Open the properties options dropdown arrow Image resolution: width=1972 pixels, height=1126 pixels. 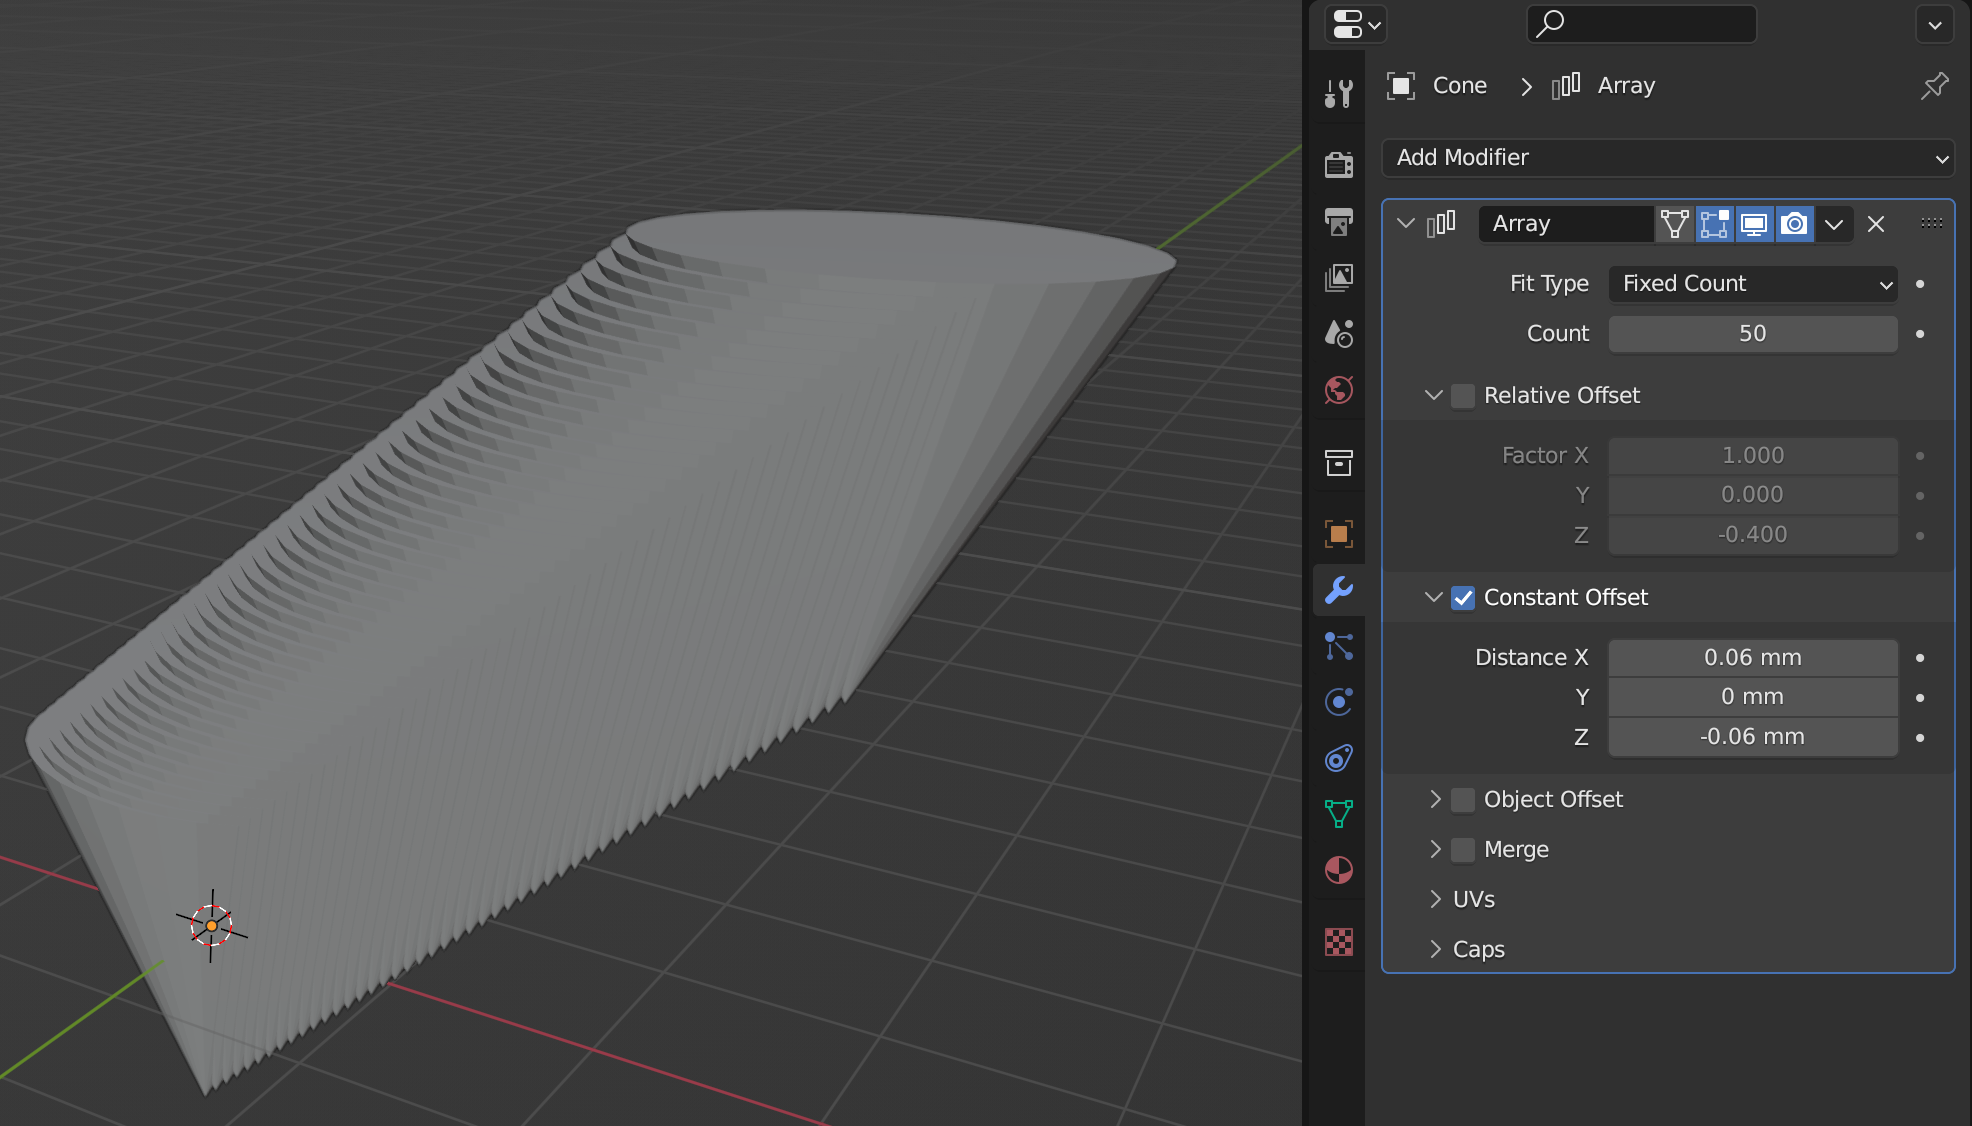(x=1934, y=25)
